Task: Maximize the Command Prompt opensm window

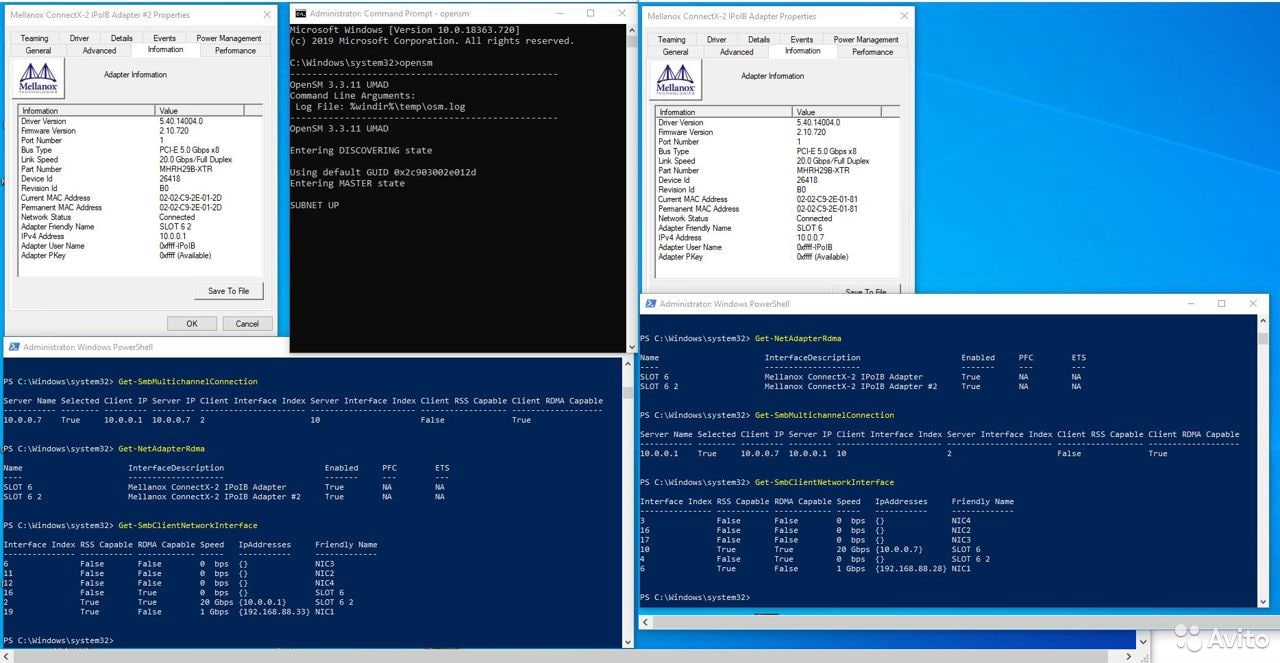Action: pos(591,13)
